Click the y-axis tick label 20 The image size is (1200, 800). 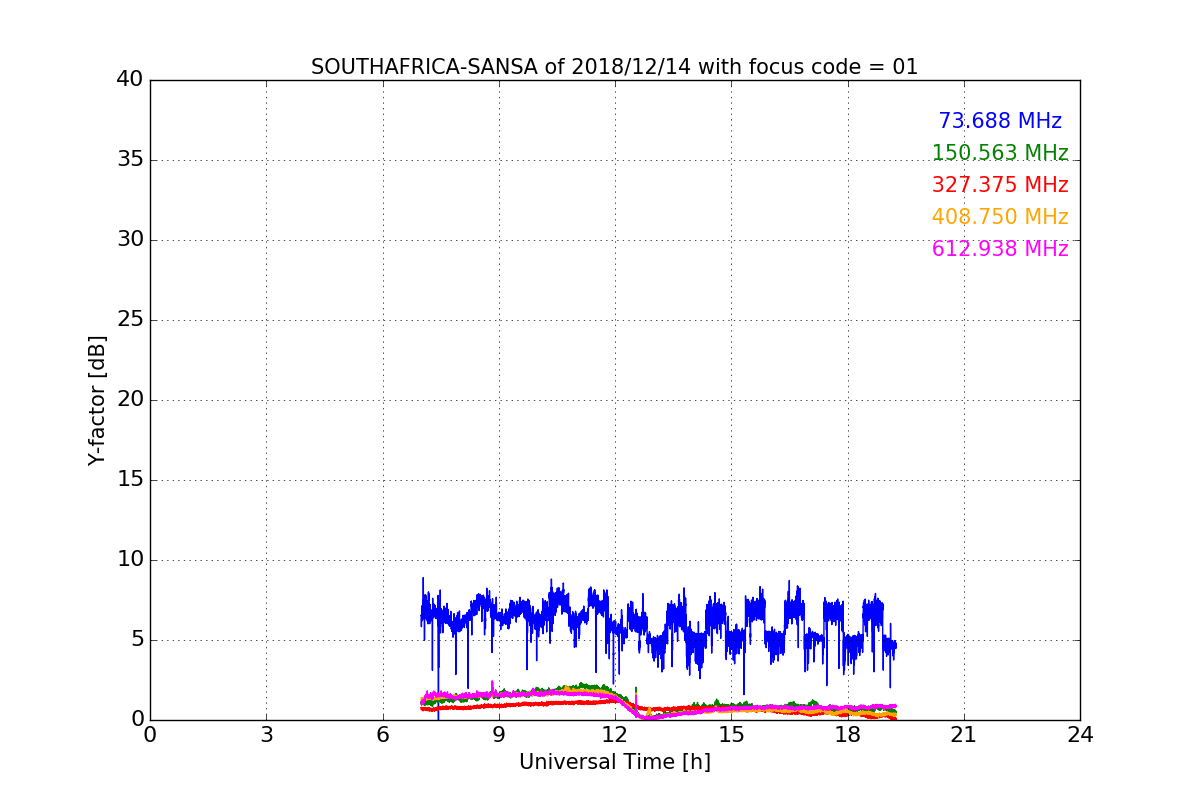pyautogui.click(x=130, y=400)
